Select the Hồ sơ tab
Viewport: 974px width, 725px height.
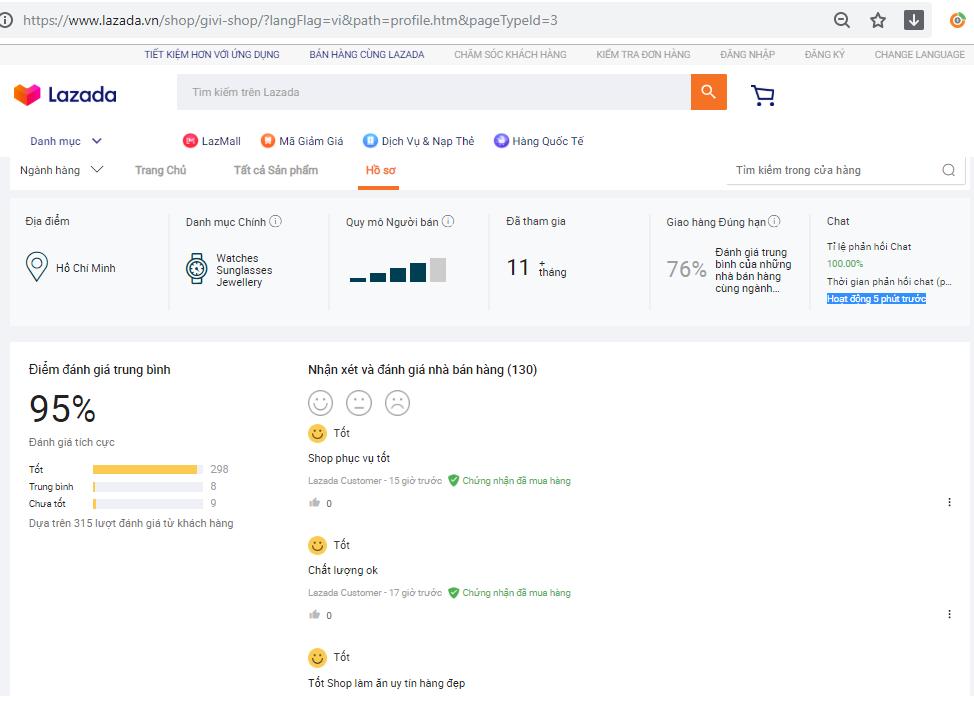380,170
